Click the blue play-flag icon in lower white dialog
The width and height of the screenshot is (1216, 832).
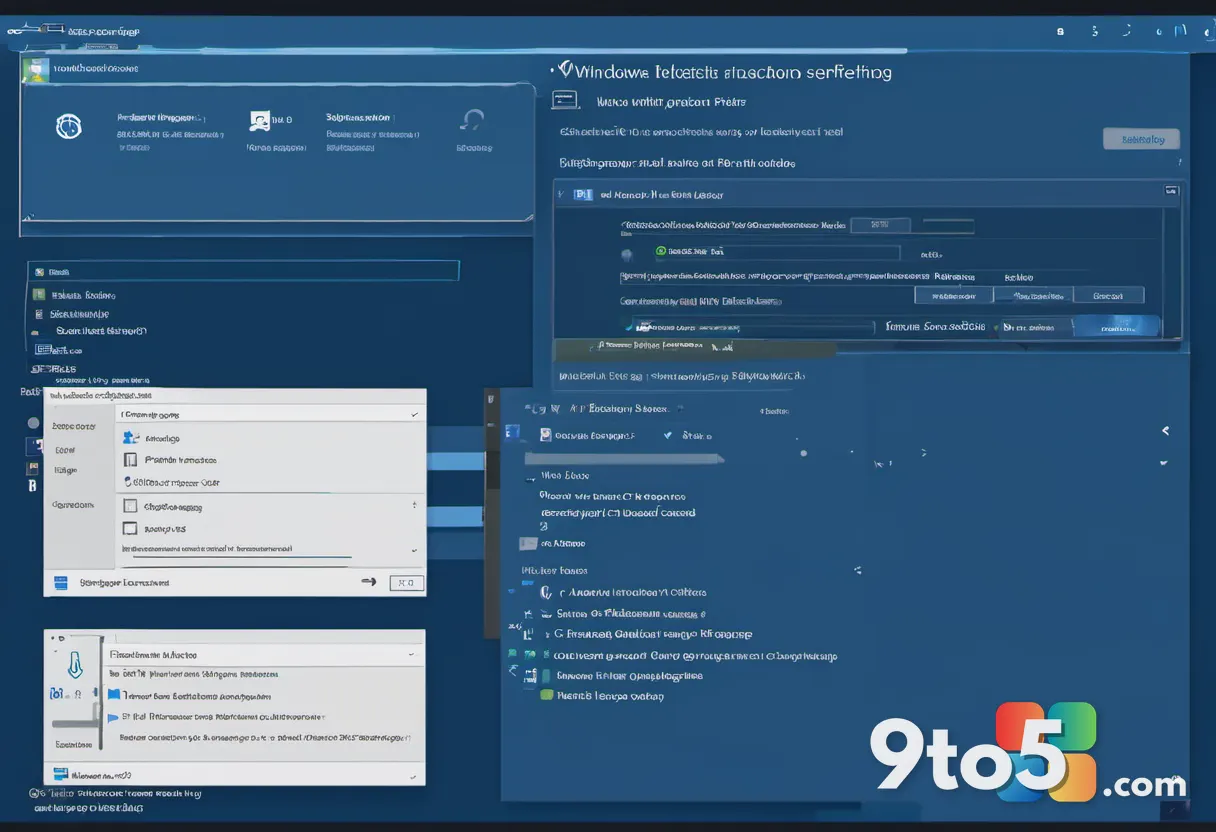[x=113, y=716]
